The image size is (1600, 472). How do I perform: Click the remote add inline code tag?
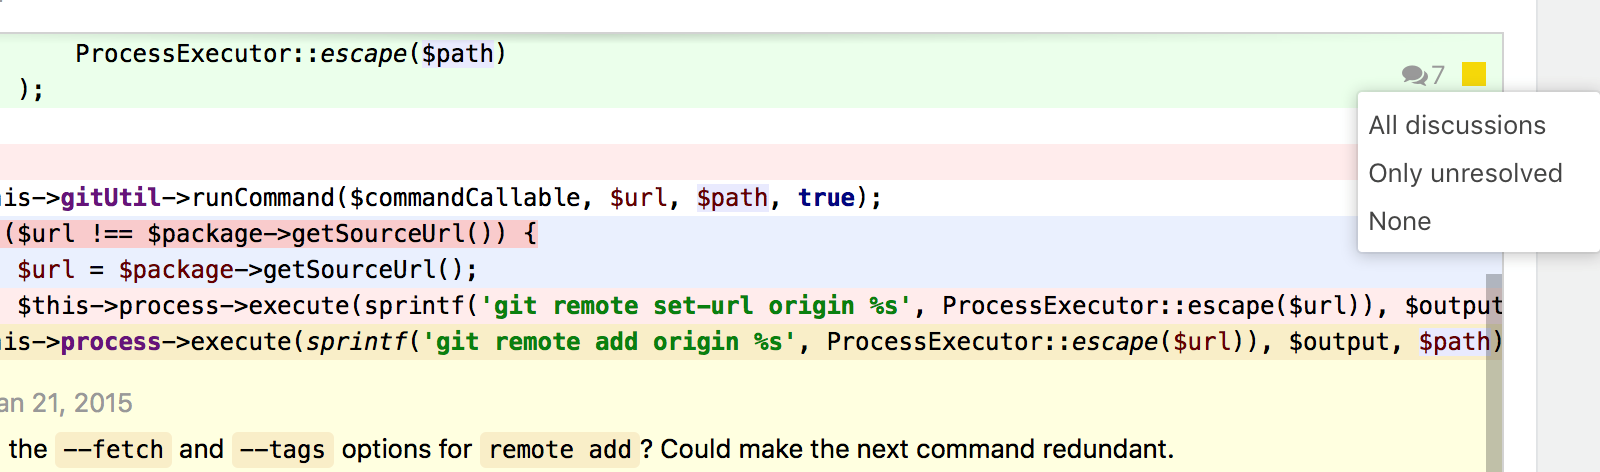point(560,450)
